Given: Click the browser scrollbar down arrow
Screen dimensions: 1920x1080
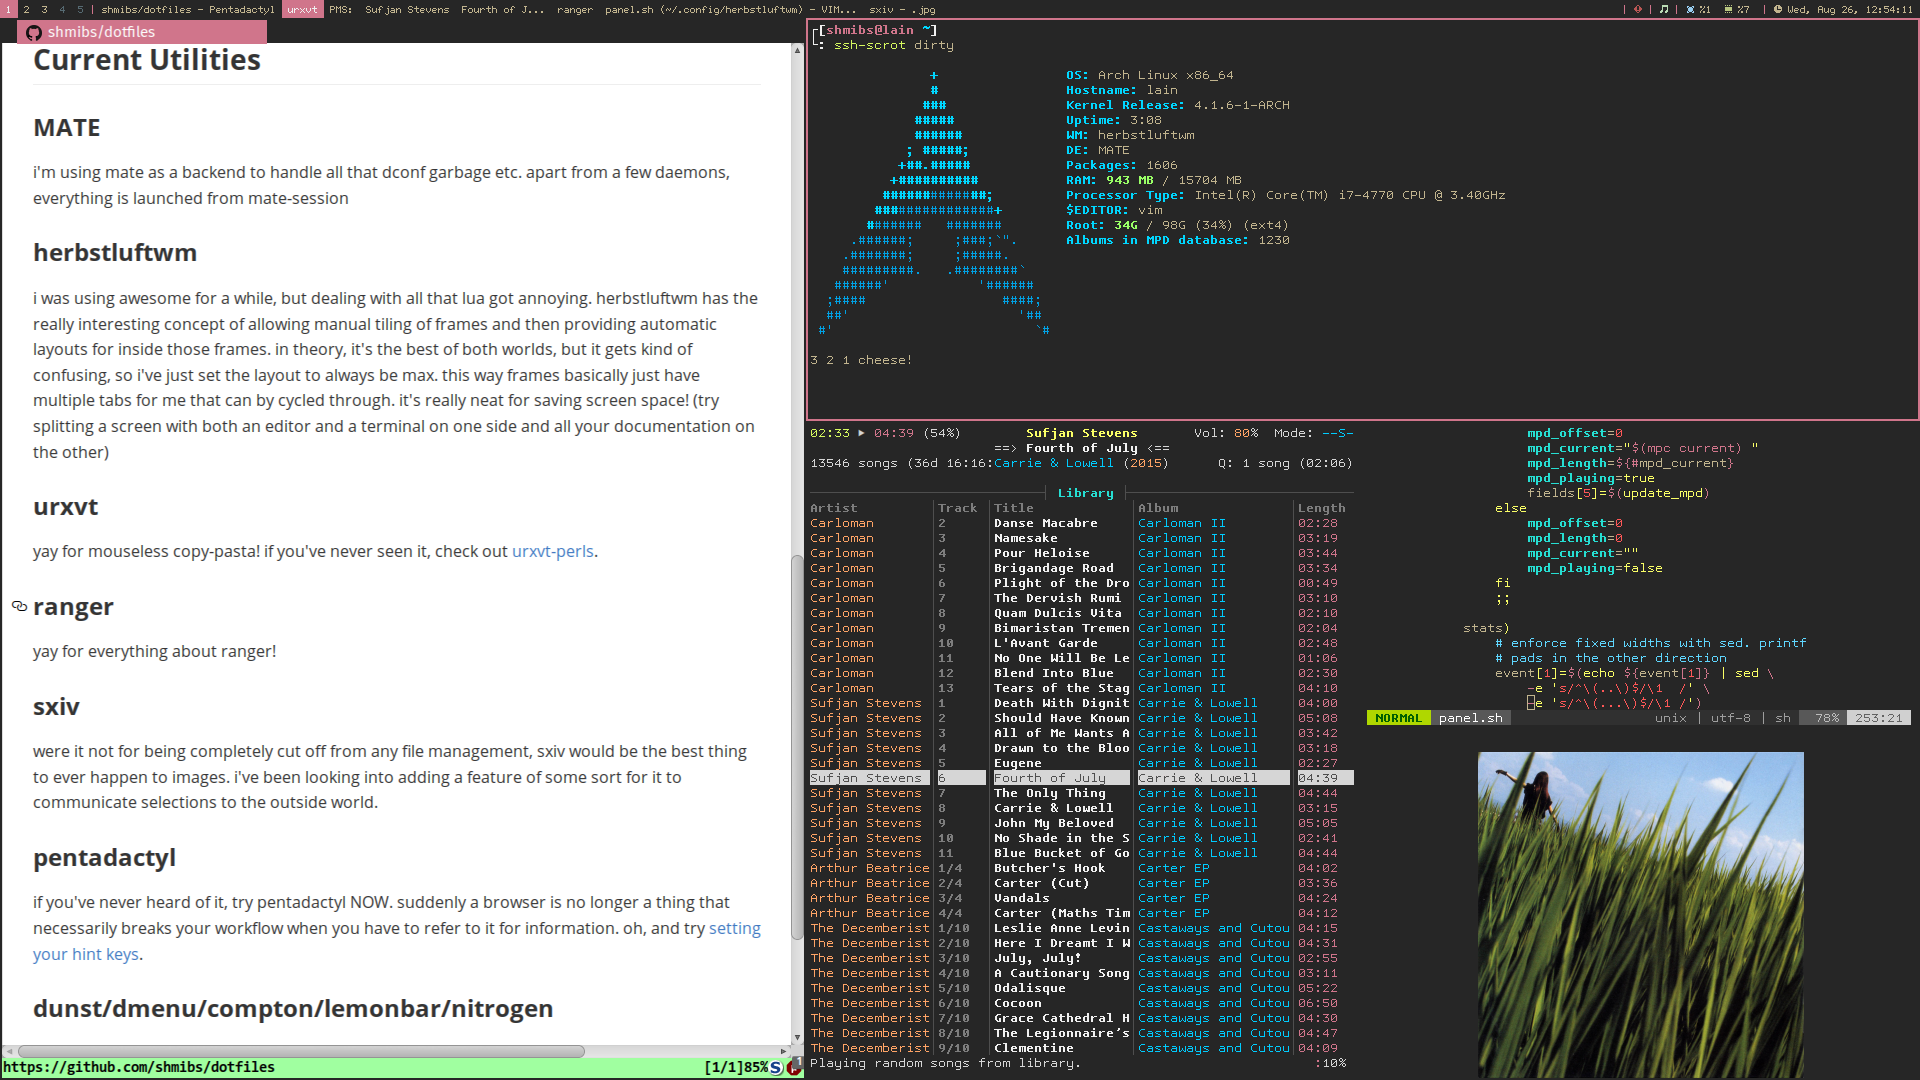Looking at the screenshot, I should coord(797,1038).
